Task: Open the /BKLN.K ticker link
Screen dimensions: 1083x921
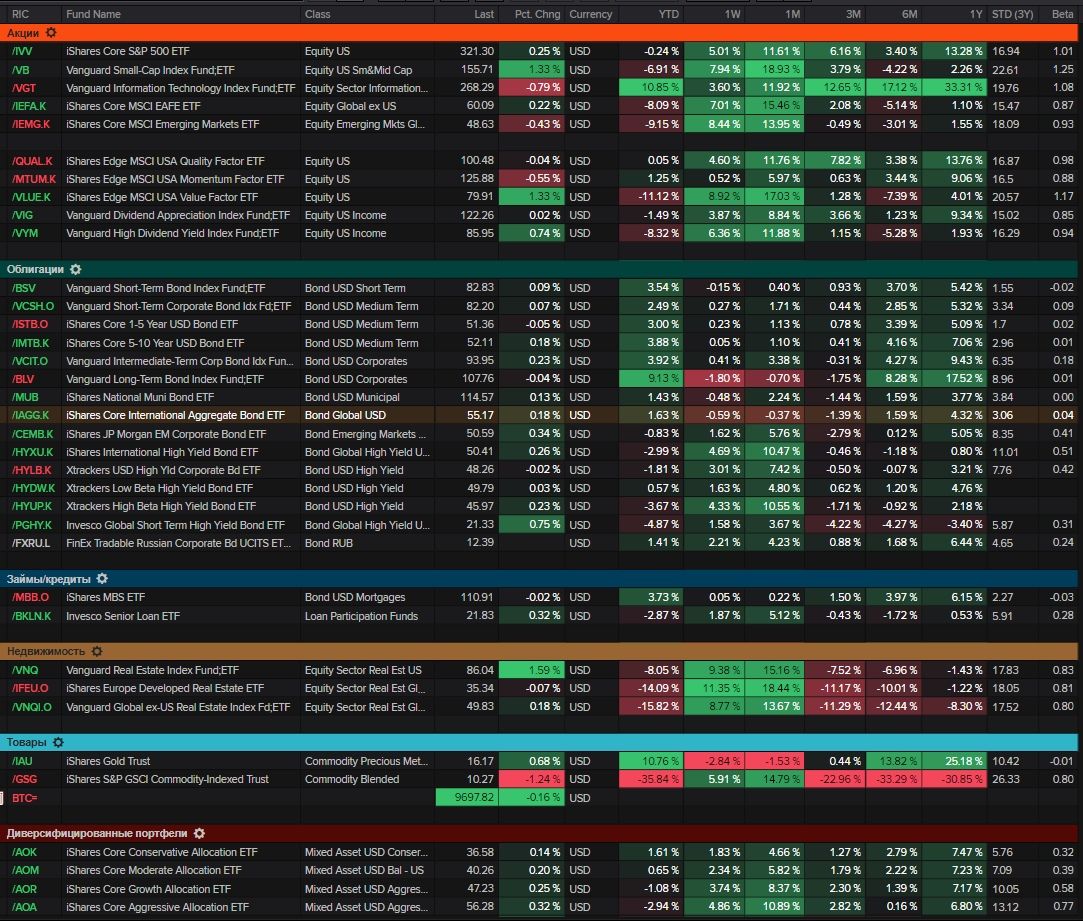Action: 31,616
